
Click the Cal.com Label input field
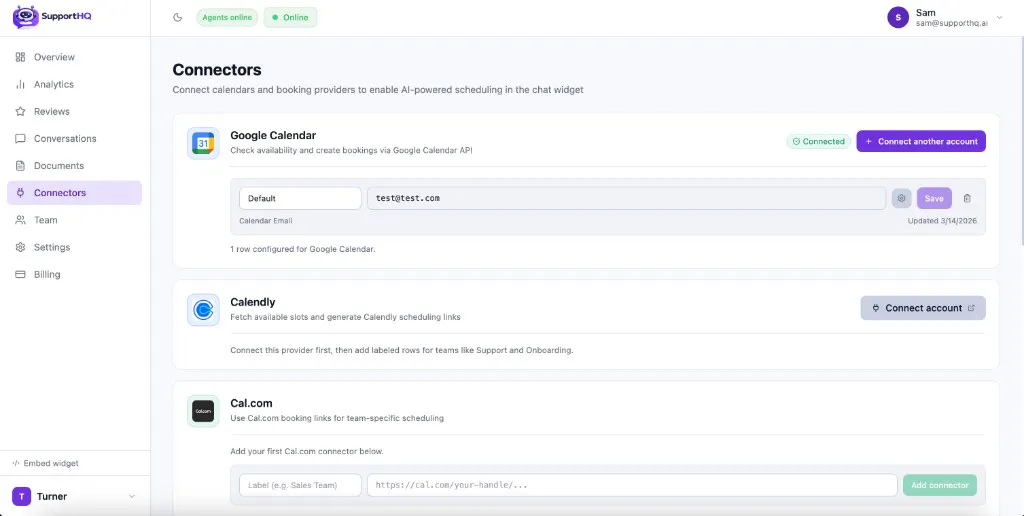coord(300,485)
